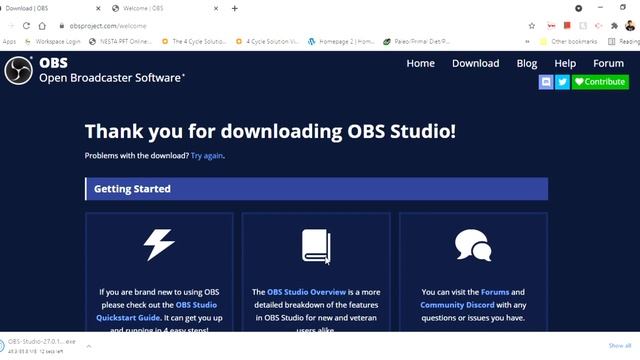Bookmark this page with the star
This screenshot has width=640, height=360.
click(531, 26)
